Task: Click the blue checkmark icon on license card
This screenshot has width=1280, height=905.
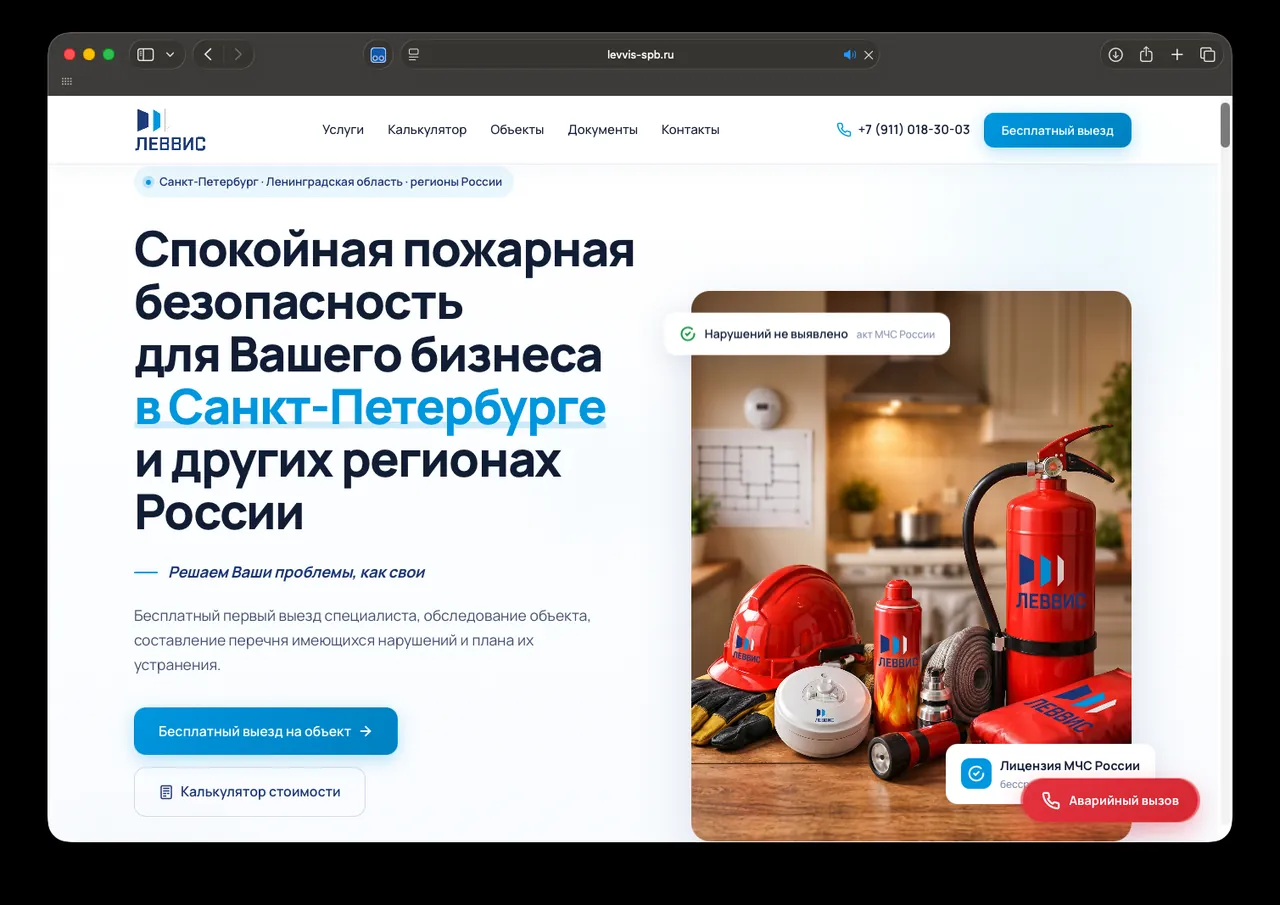Action: click(x=976, y=774)
